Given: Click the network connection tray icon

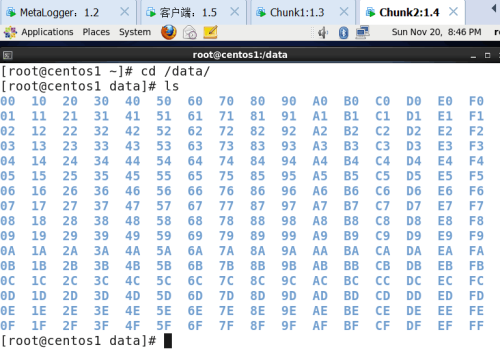Looking at the screenshot, I should 362,32.
